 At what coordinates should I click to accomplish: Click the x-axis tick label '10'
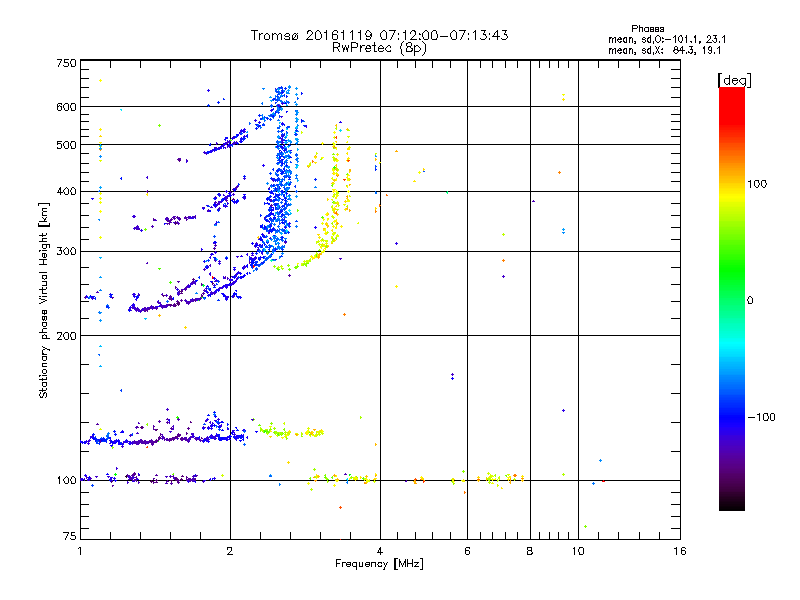[578, 551]
